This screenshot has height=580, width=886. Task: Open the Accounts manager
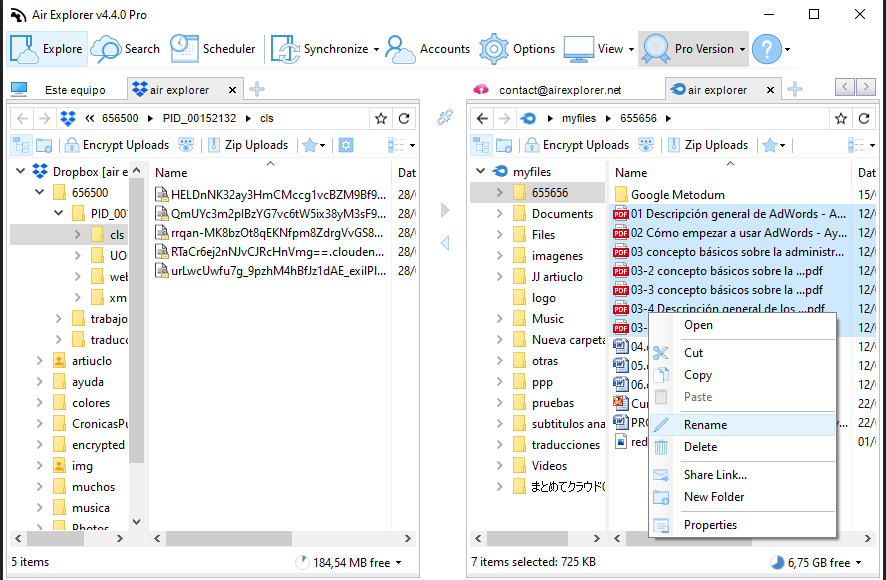pos(428,49)
